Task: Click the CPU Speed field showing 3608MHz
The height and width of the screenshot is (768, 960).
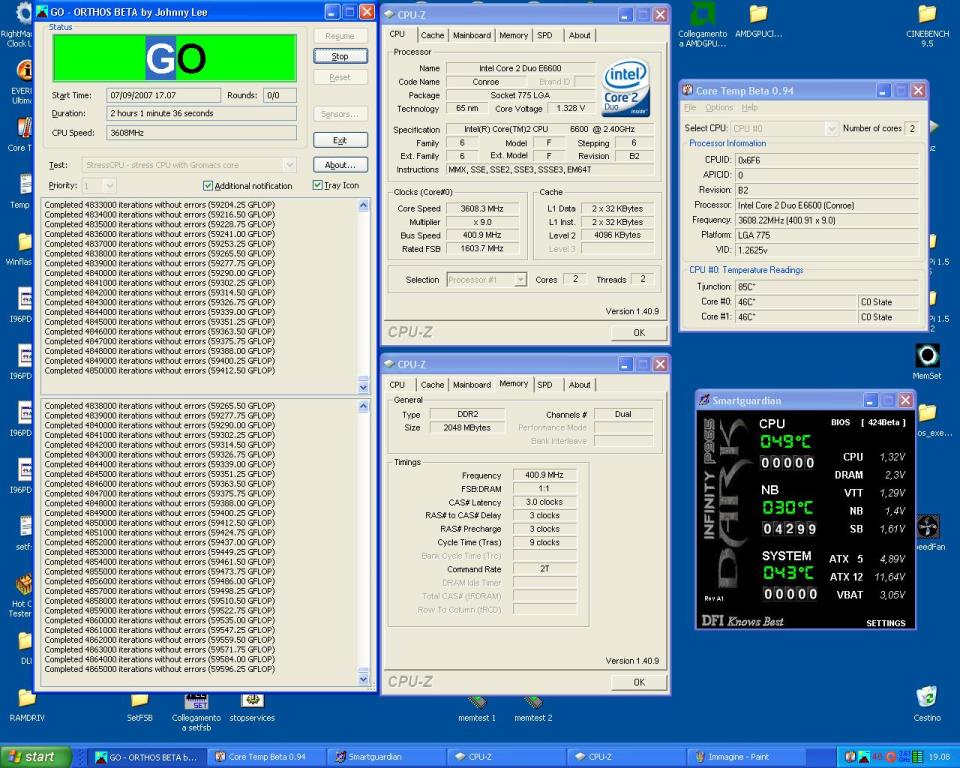Action: 201,133
